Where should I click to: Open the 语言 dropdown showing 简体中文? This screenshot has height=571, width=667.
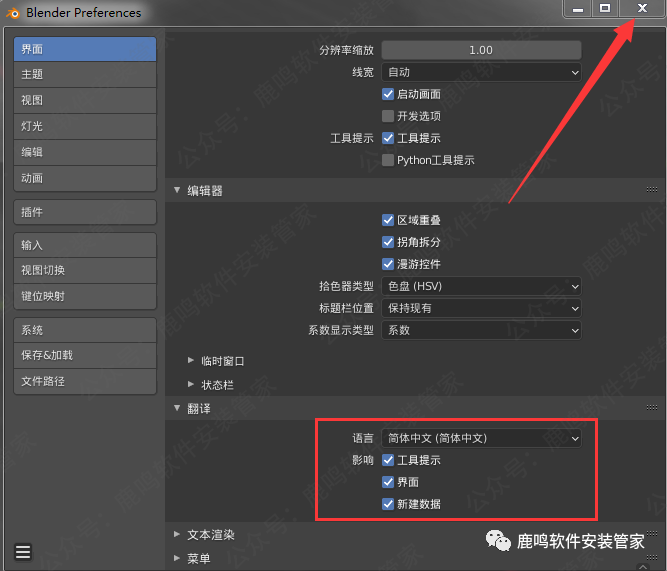481,438
